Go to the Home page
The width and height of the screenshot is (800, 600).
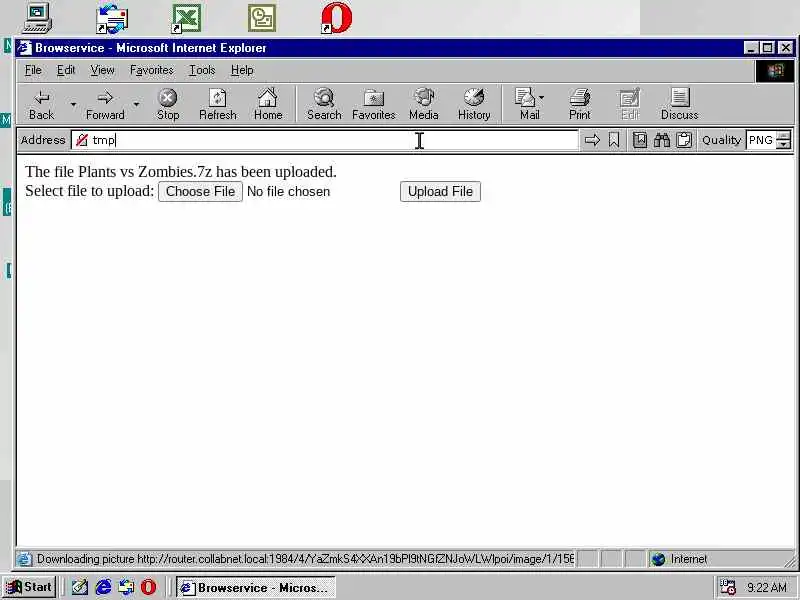tap(268, 105)
